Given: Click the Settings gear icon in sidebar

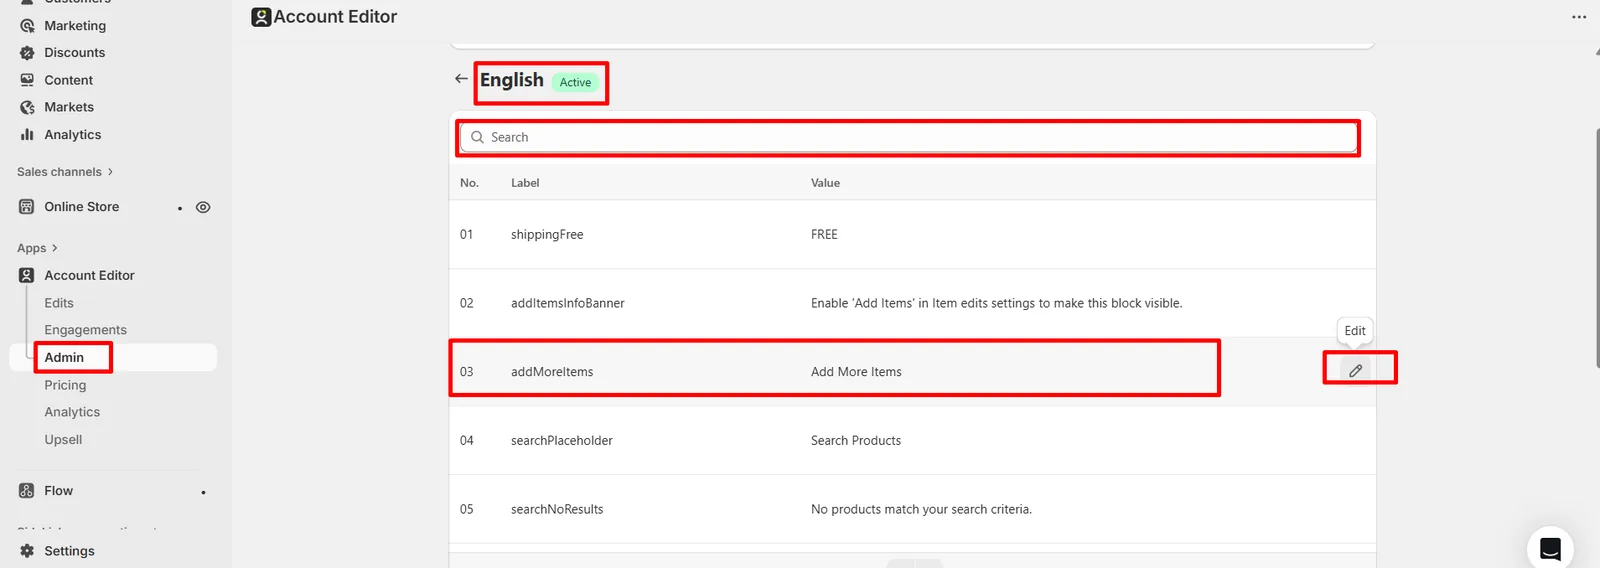Looking at the screenshot, I should [x=27, y=551].
